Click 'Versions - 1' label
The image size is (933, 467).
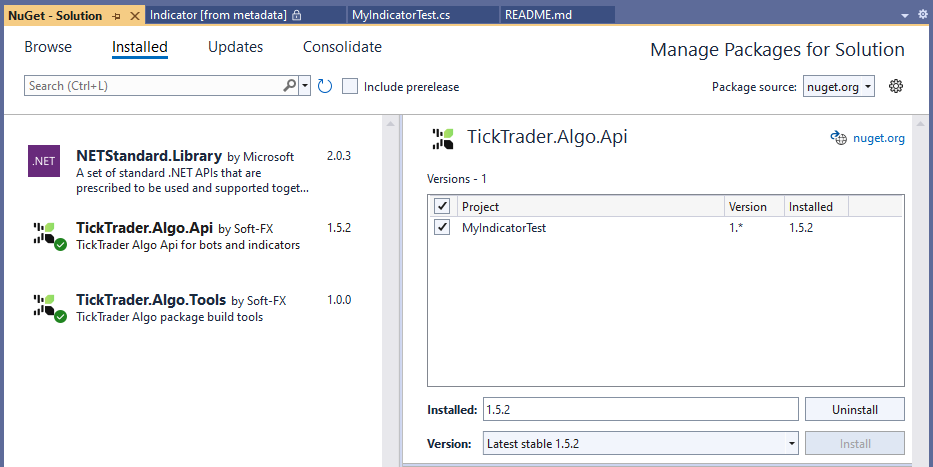point(457,178)
